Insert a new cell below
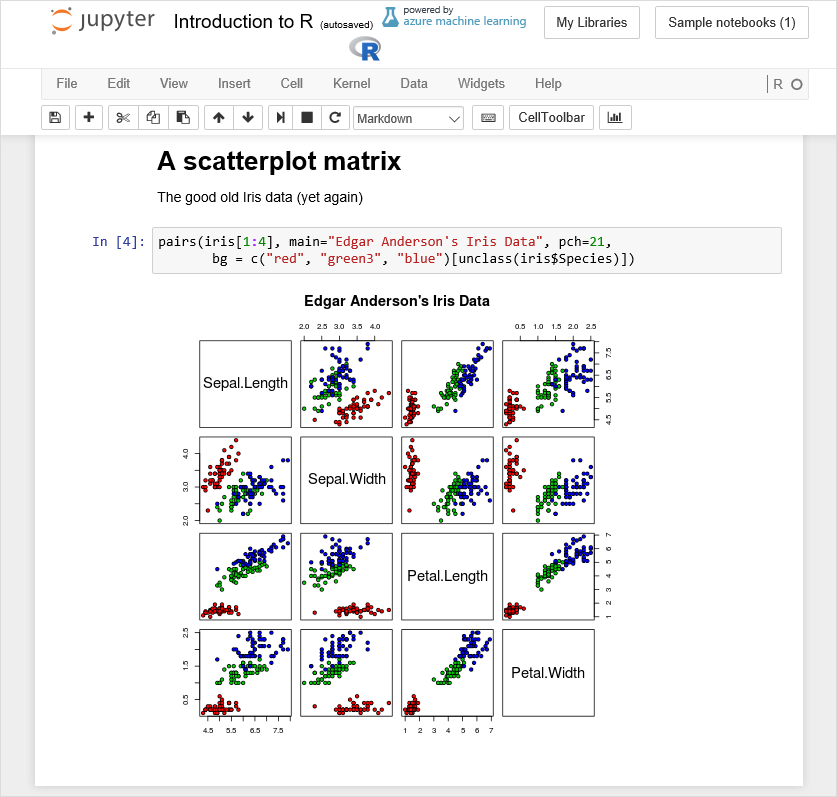 (88, 117)
